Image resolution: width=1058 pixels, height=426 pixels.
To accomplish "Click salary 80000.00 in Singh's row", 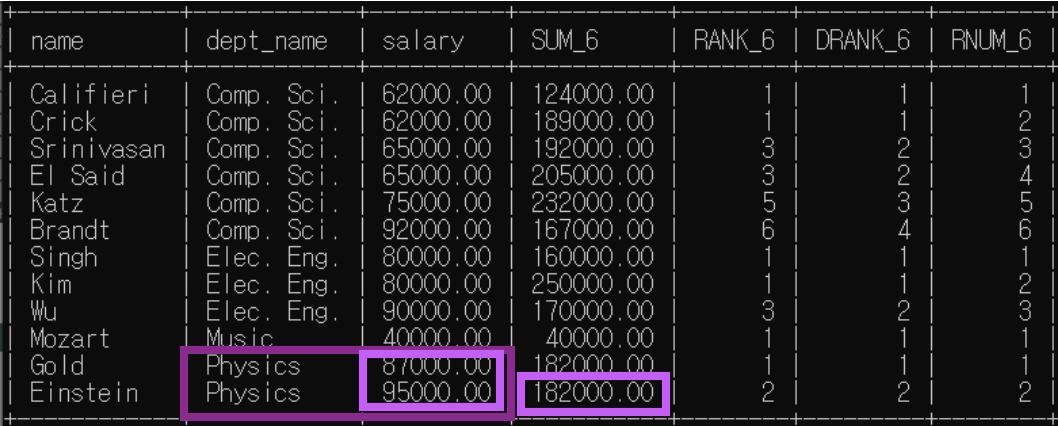I will click(437, 257).
